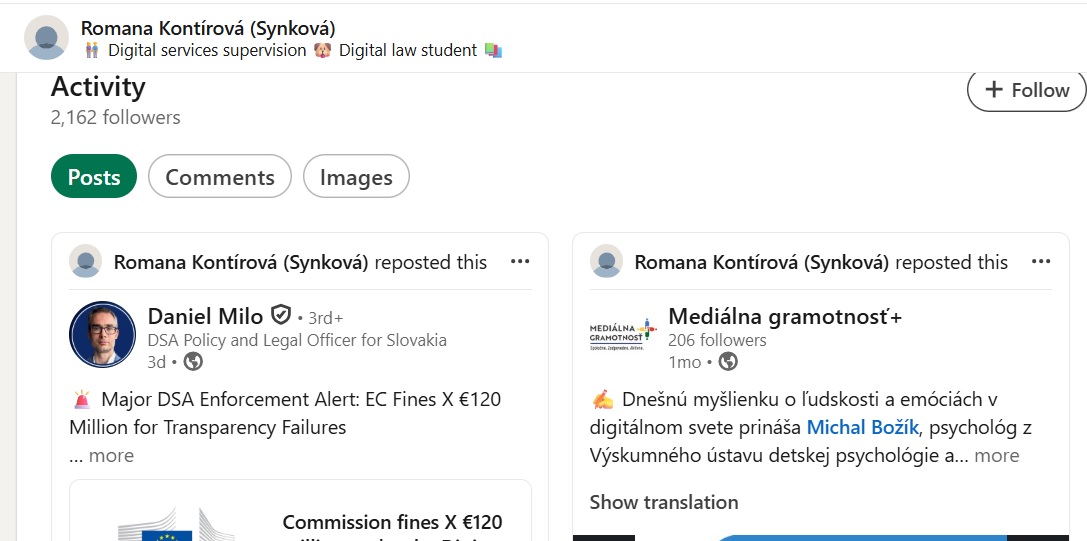Click Daniel Milo's profile photo
This screenshot has width=1087, height=541.
point(102,334)
